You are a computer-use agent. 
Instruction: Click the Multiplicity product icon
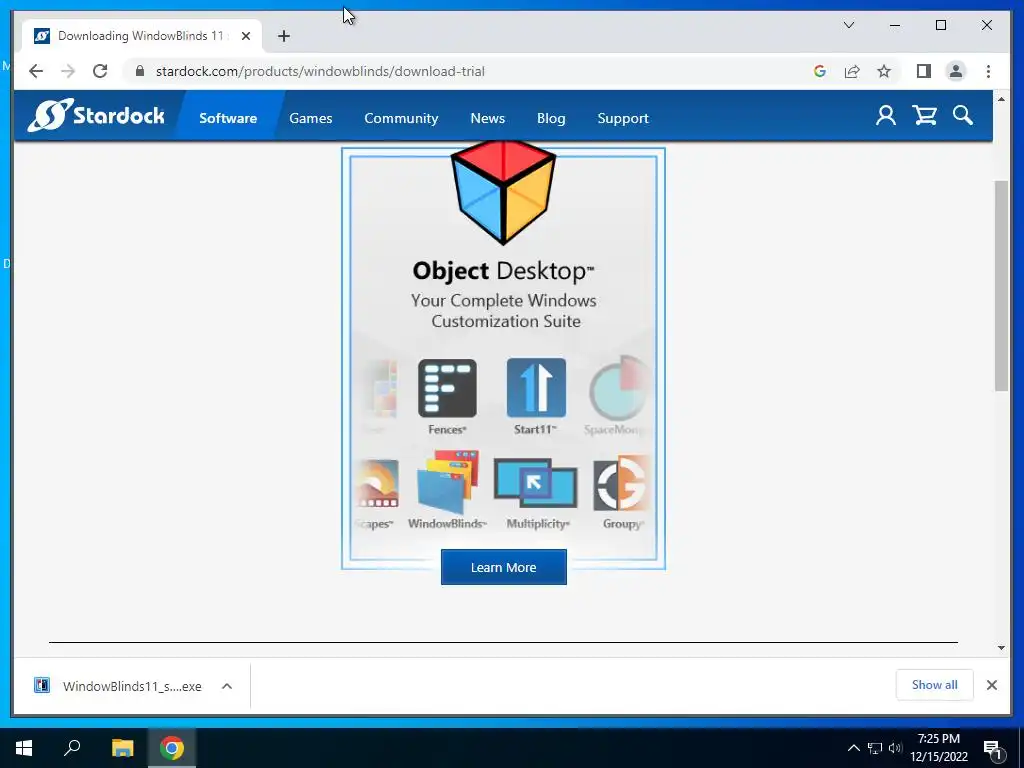(x=536, y=483)
